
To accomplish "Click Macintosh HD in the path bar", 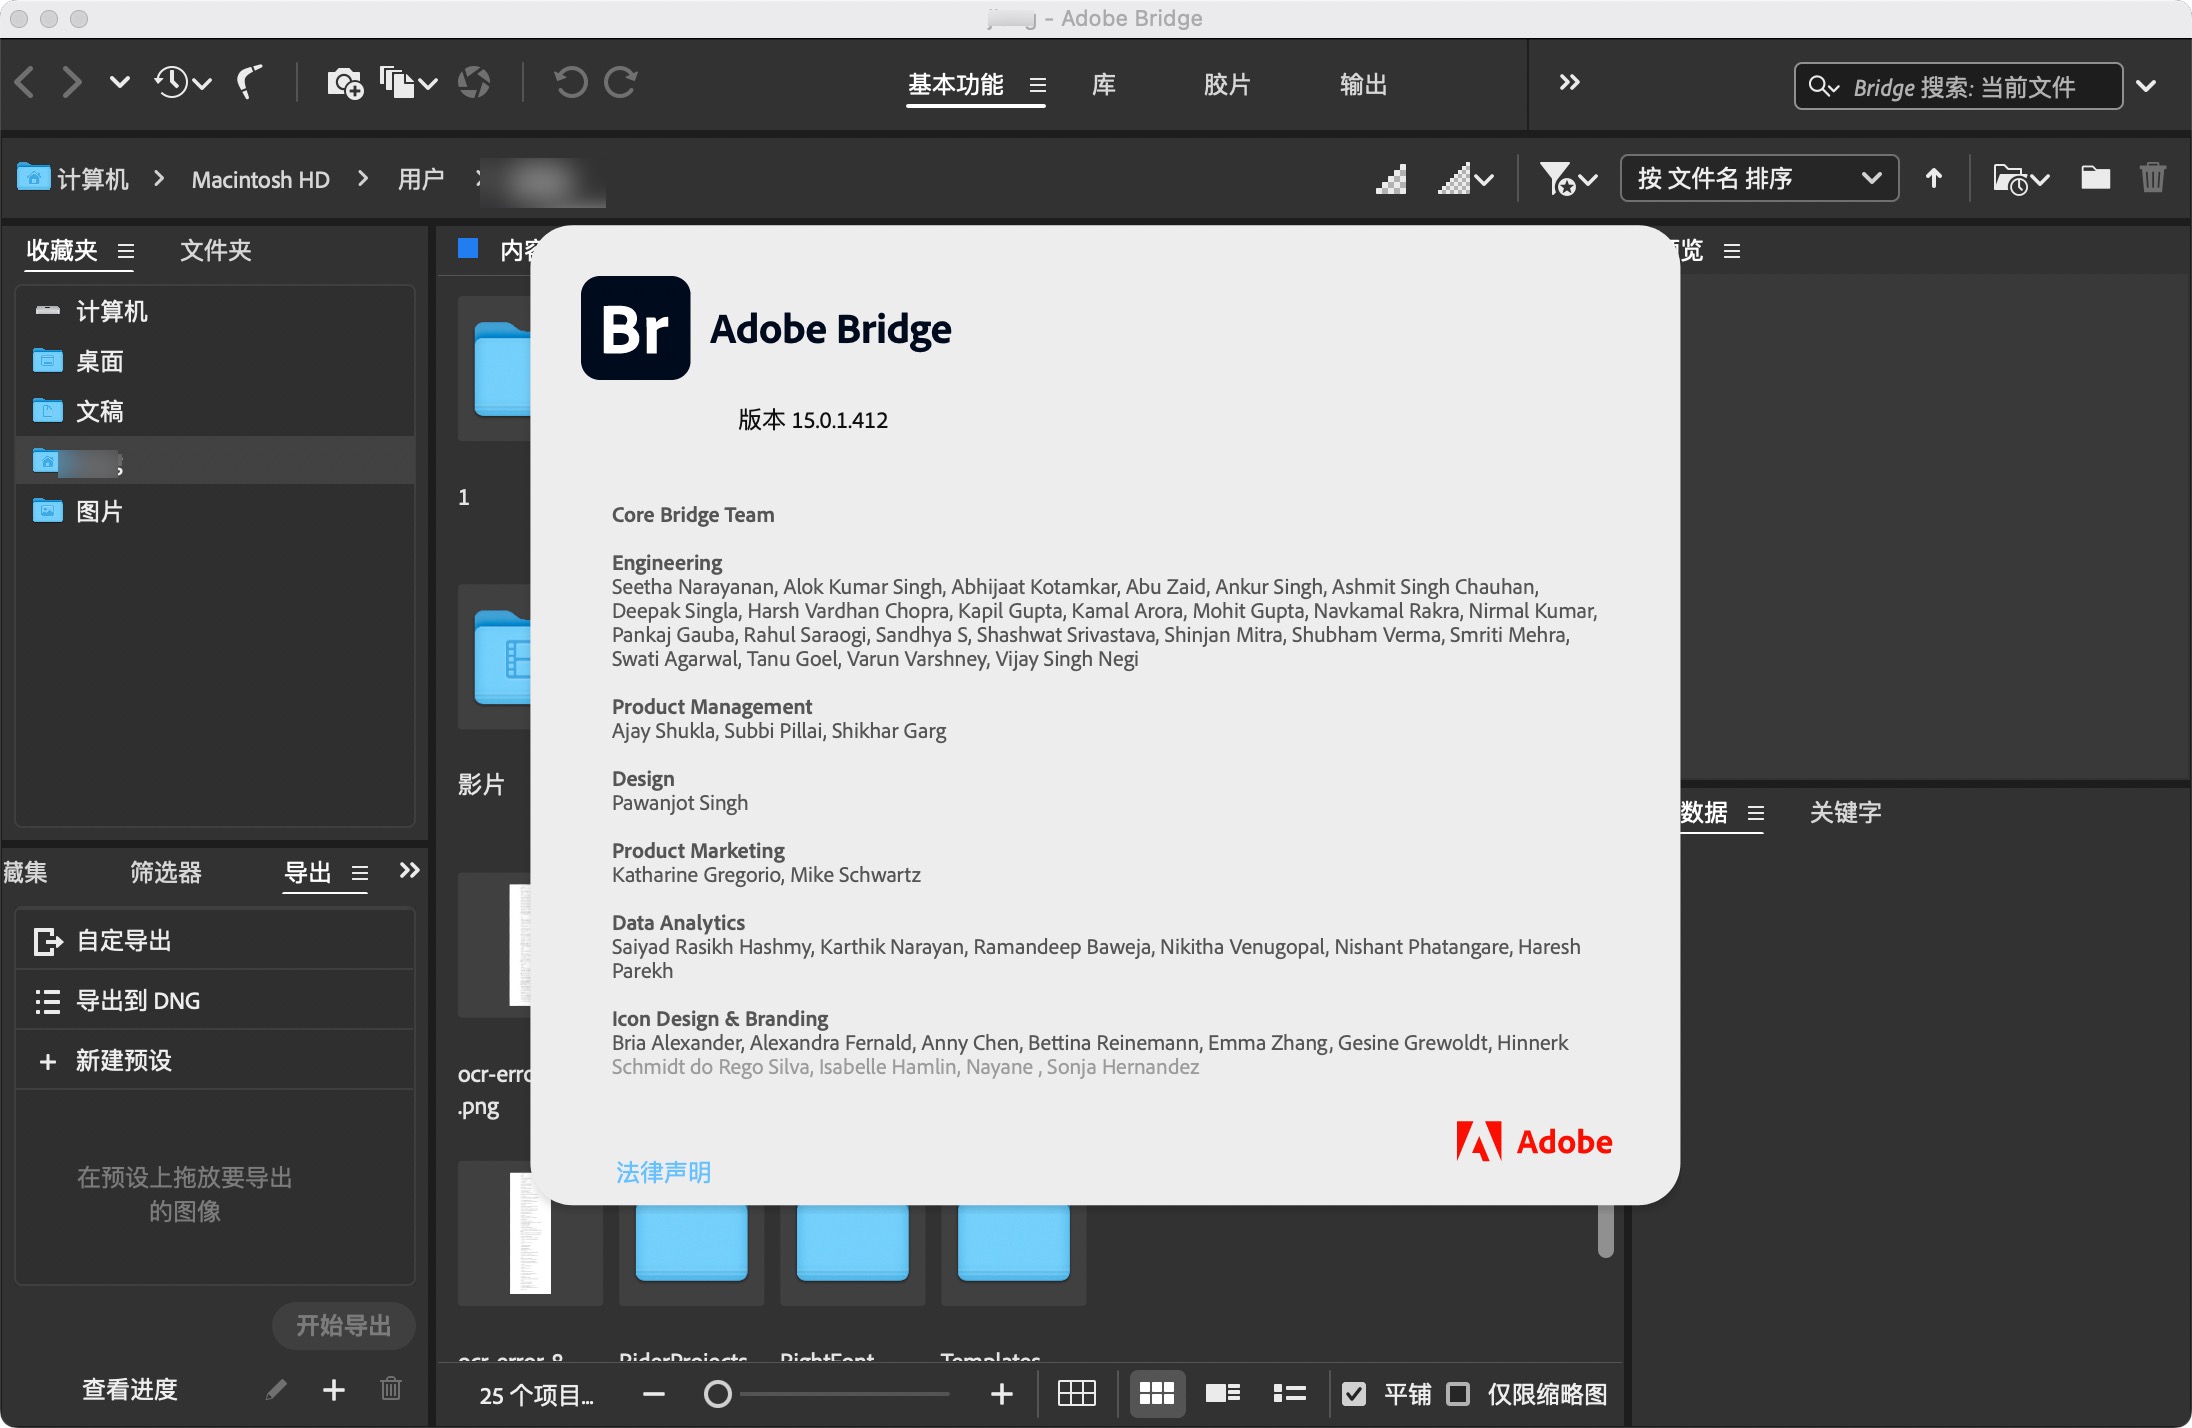I will click(x=261, y=179).
